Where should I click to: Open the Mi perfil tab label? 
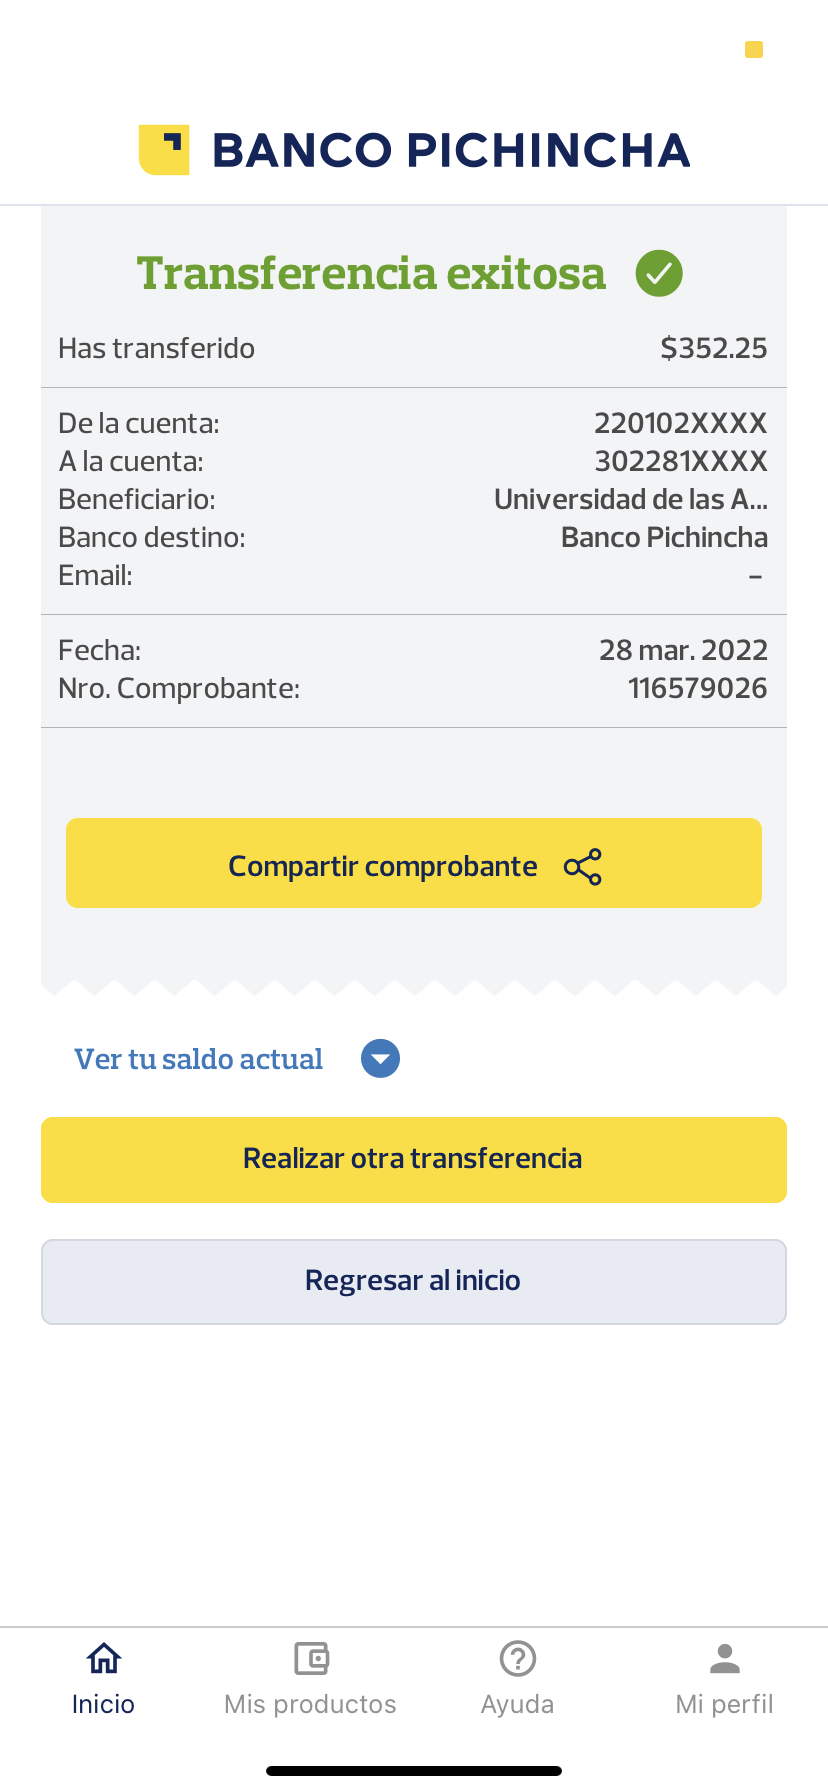[725, 1704]
